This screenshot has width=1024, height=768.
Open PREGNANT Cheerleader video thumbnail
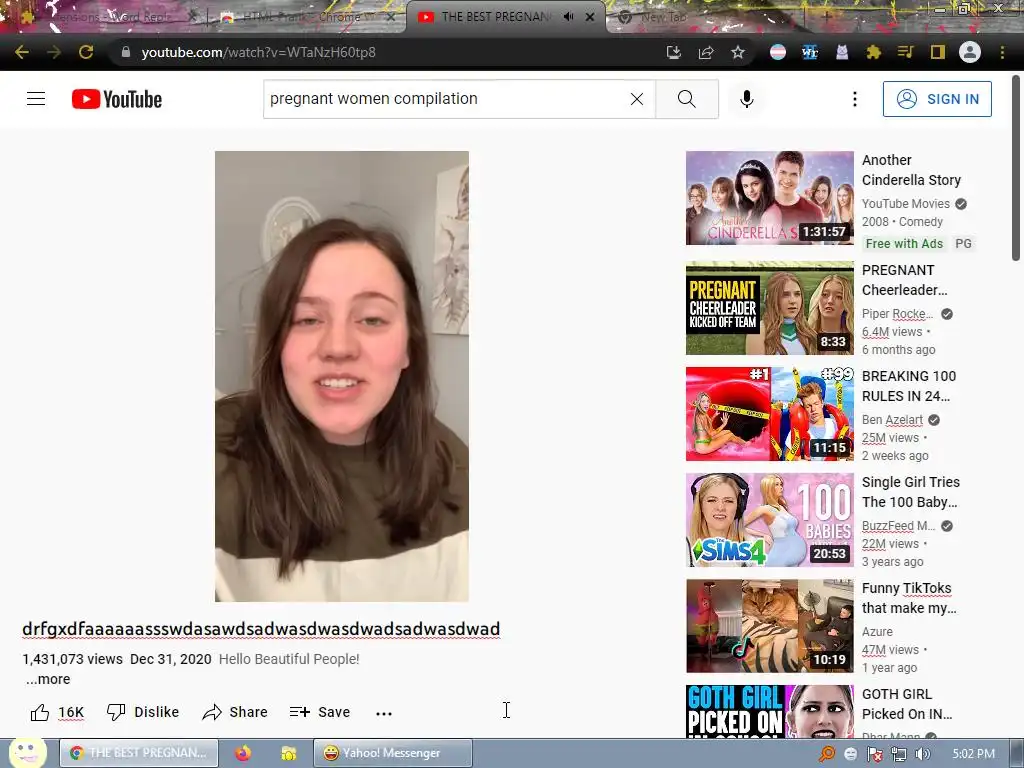[x=769, y=308]
